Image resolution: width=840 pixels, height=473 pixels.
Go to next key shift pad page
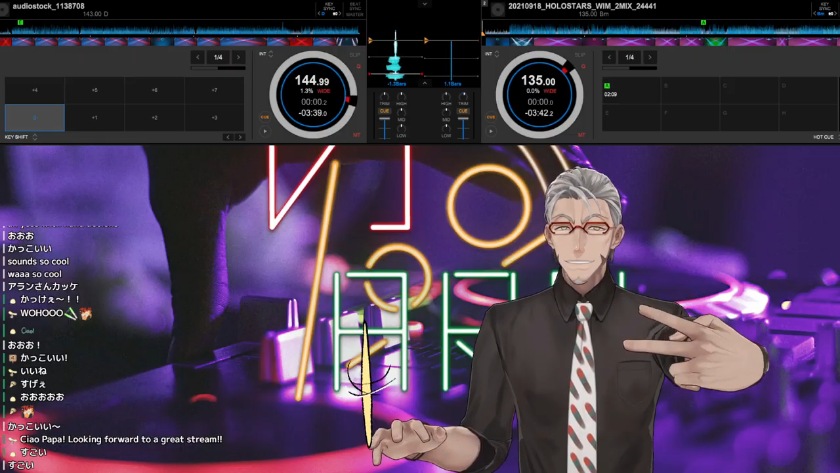point(240,137)
